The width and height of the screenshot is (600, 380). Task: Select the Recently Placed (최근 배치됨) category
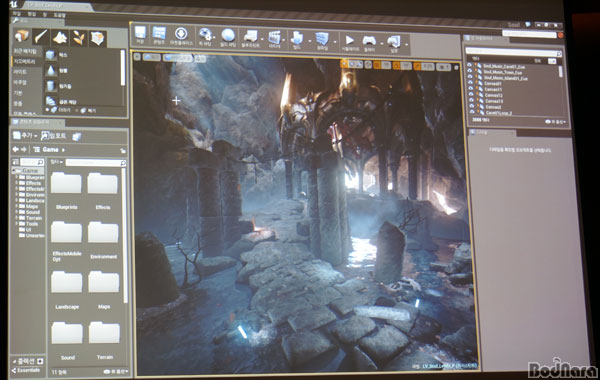pyautogui.click(x=26, y=51)
